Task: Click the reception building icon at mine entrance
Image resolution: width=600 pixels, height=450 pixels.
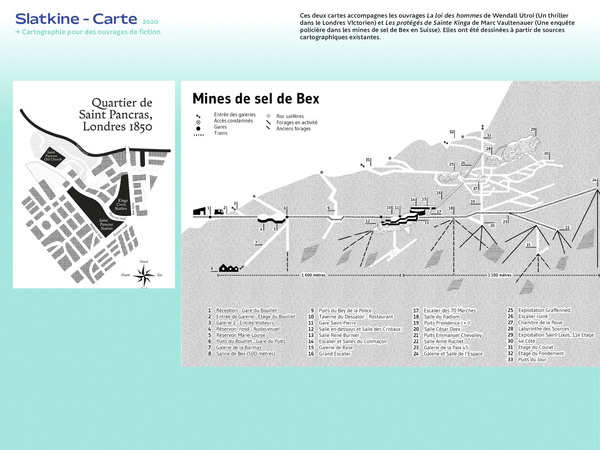Action: [199, 211]
